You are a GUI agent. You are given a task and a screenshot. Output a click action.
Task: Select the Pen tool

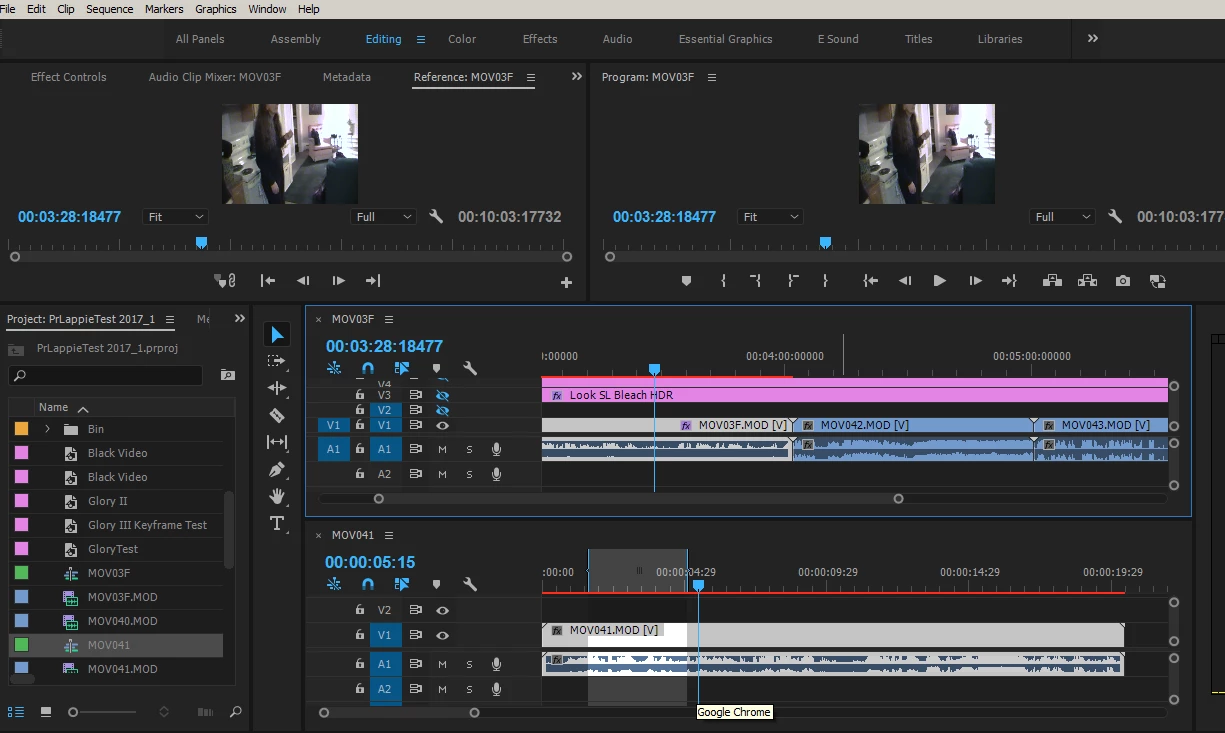[277, 469]
